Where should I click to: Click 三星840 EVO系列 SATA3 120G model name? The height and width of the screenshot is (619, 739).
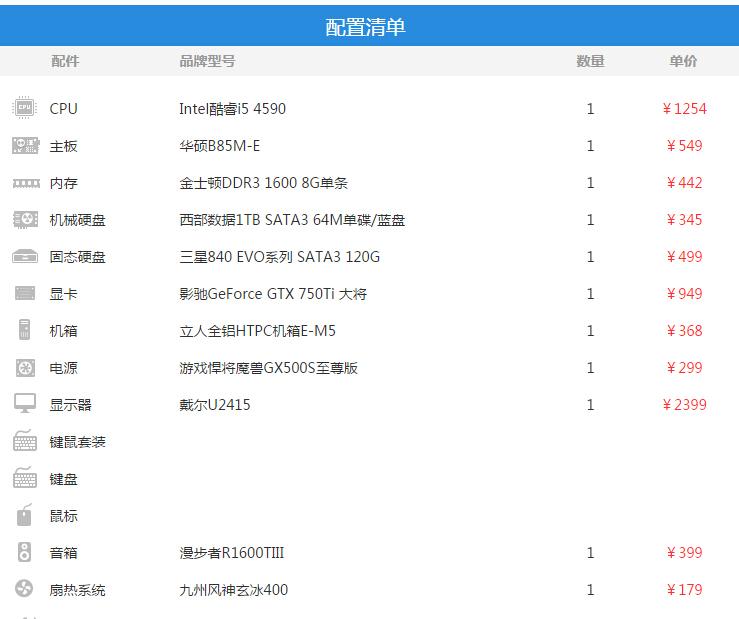[x=279, y=256]
